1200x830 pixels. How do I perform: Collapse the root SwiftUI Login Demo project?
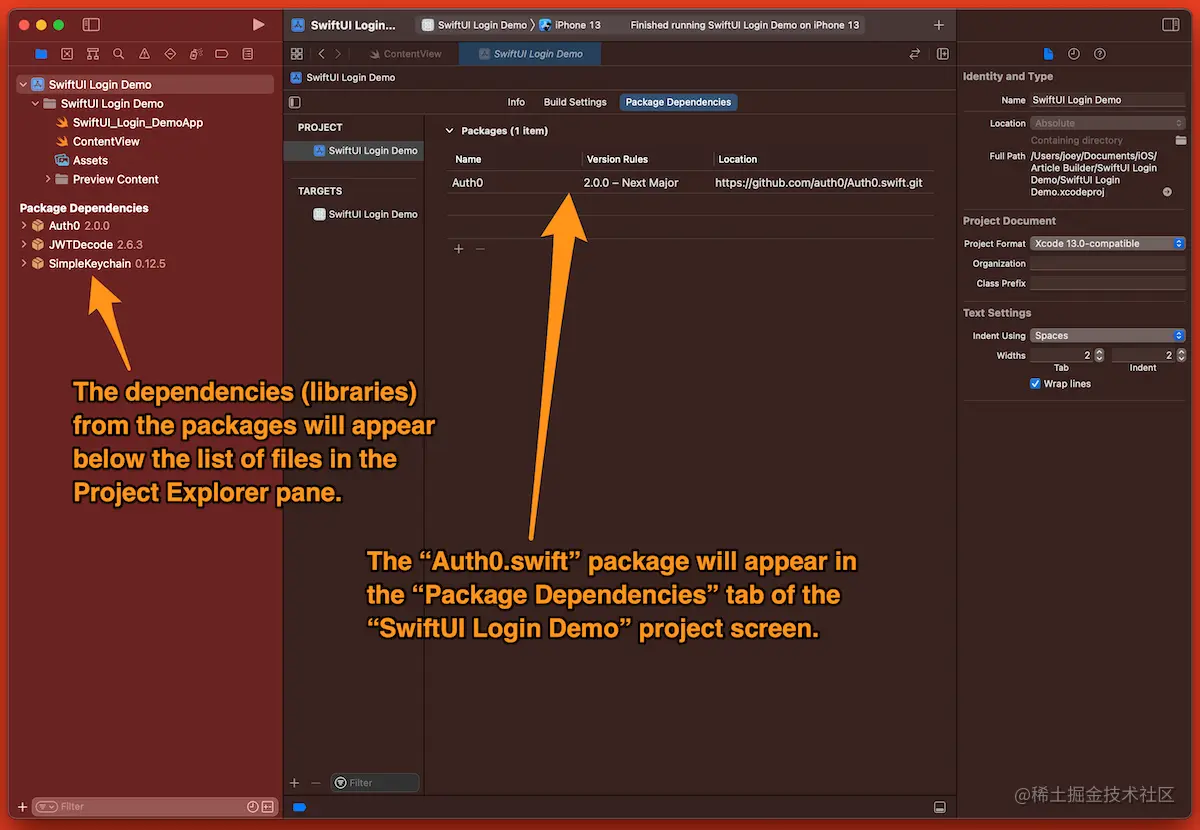23,85
